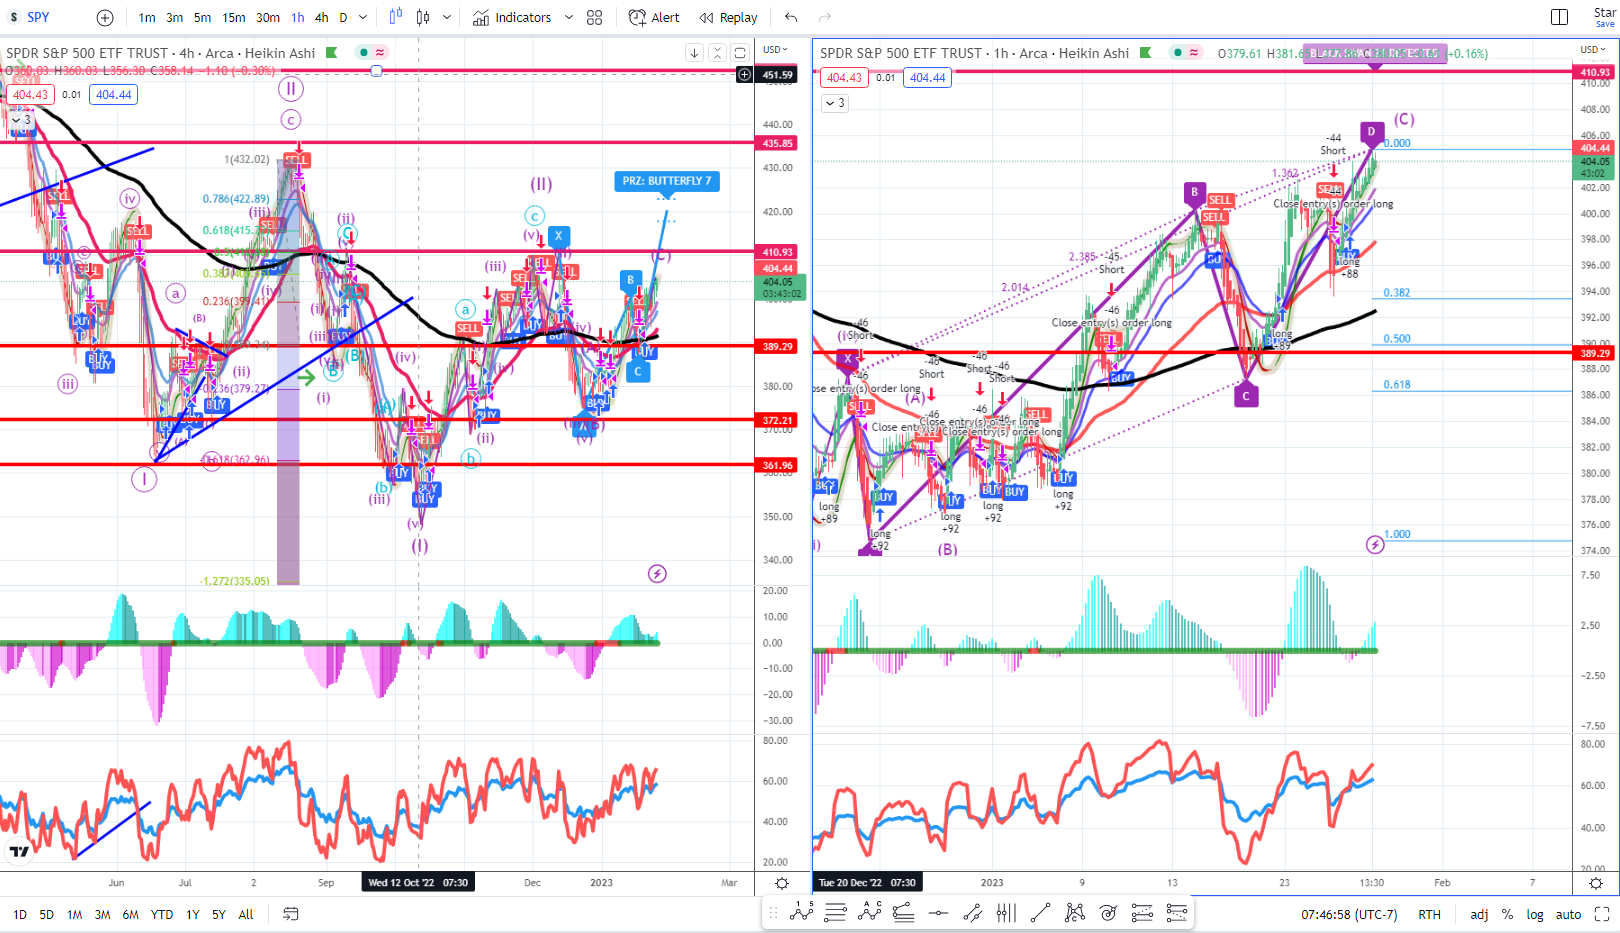Image resolution: width=1620 pixels, height=933 pixels.
Task: Click the horizontal line handle at the top of the 4h chart
Action: pyautogui.click(x=376, y=71)
